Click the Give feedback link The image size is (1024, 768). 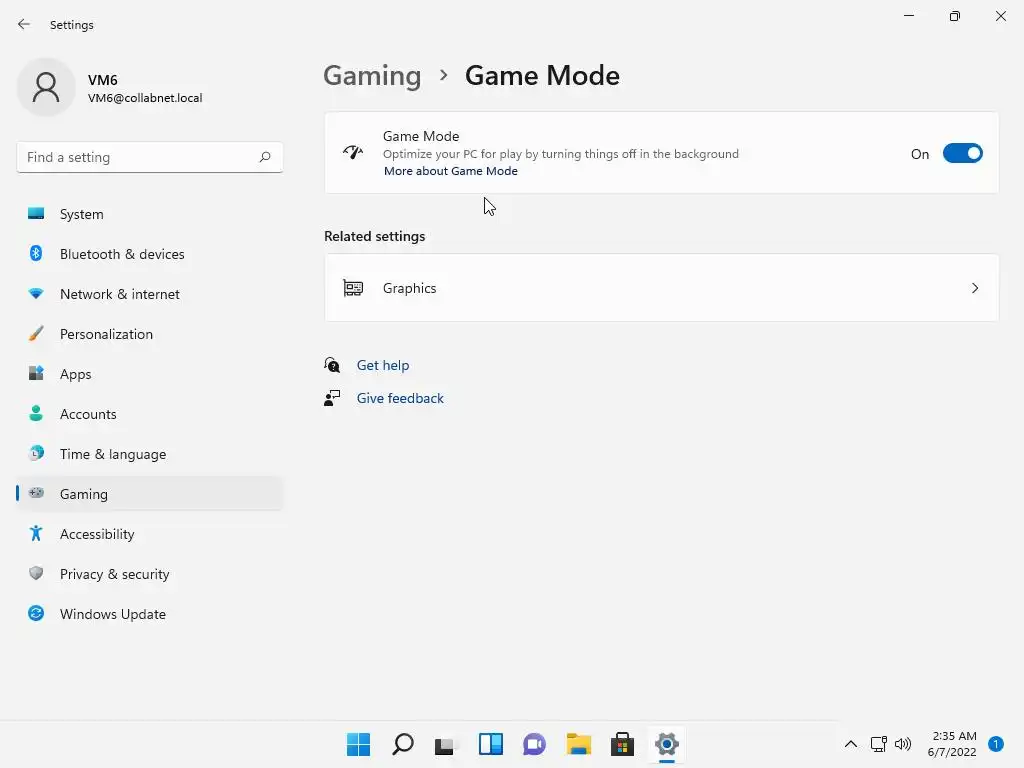400,398
